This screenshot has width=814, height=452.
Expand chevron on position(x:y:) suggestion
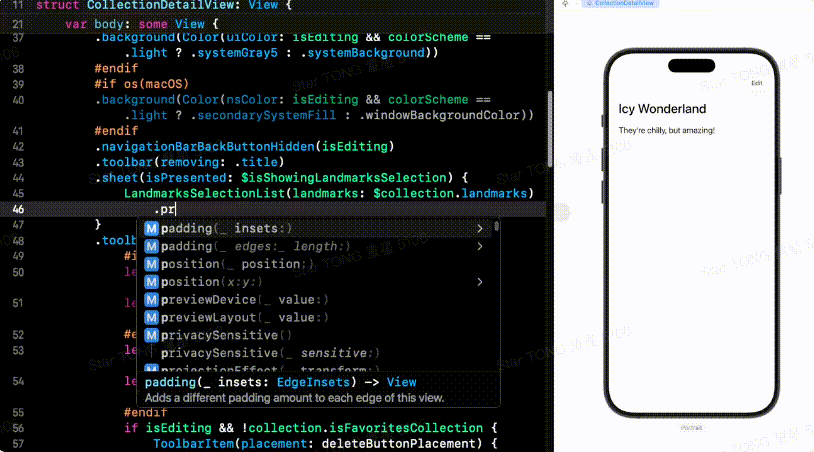coord(480,282)
